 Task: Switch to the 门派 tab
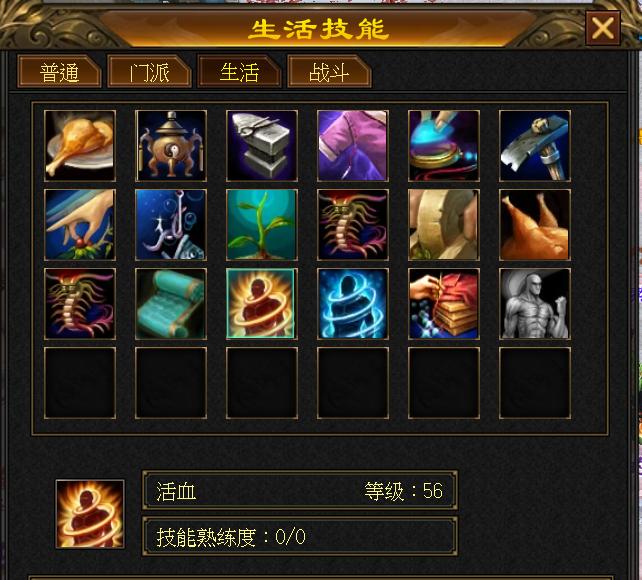(149, 72)
